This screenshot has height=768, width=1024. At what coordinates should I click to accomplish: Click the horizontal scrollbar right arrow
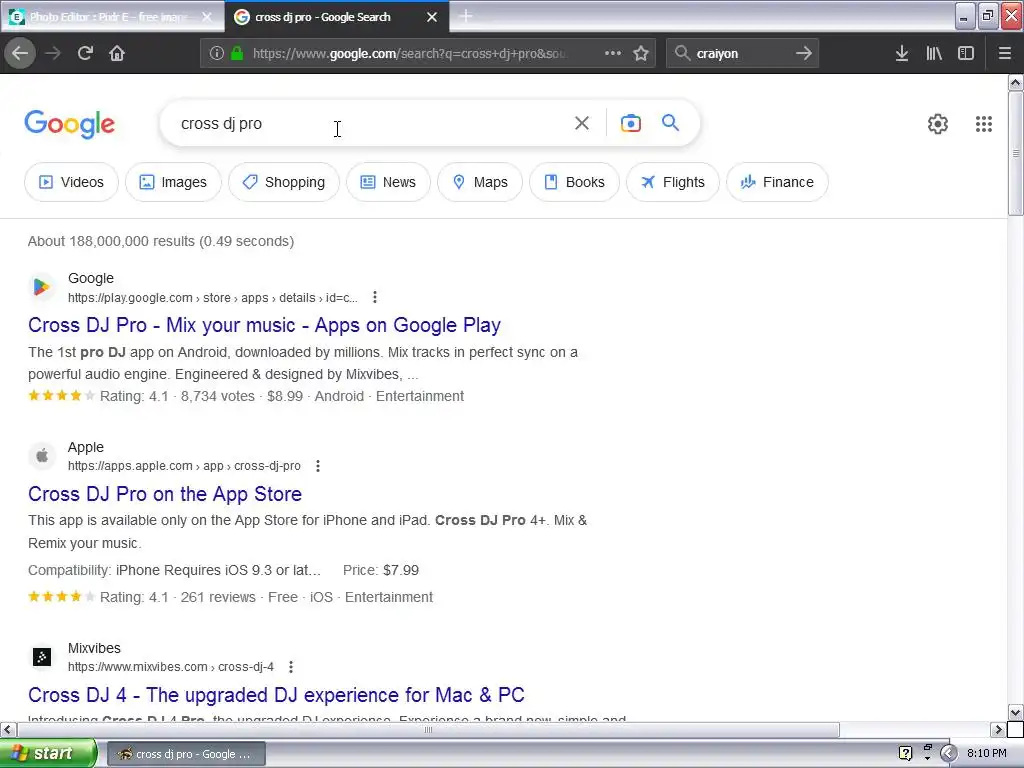tap(999, 729)
